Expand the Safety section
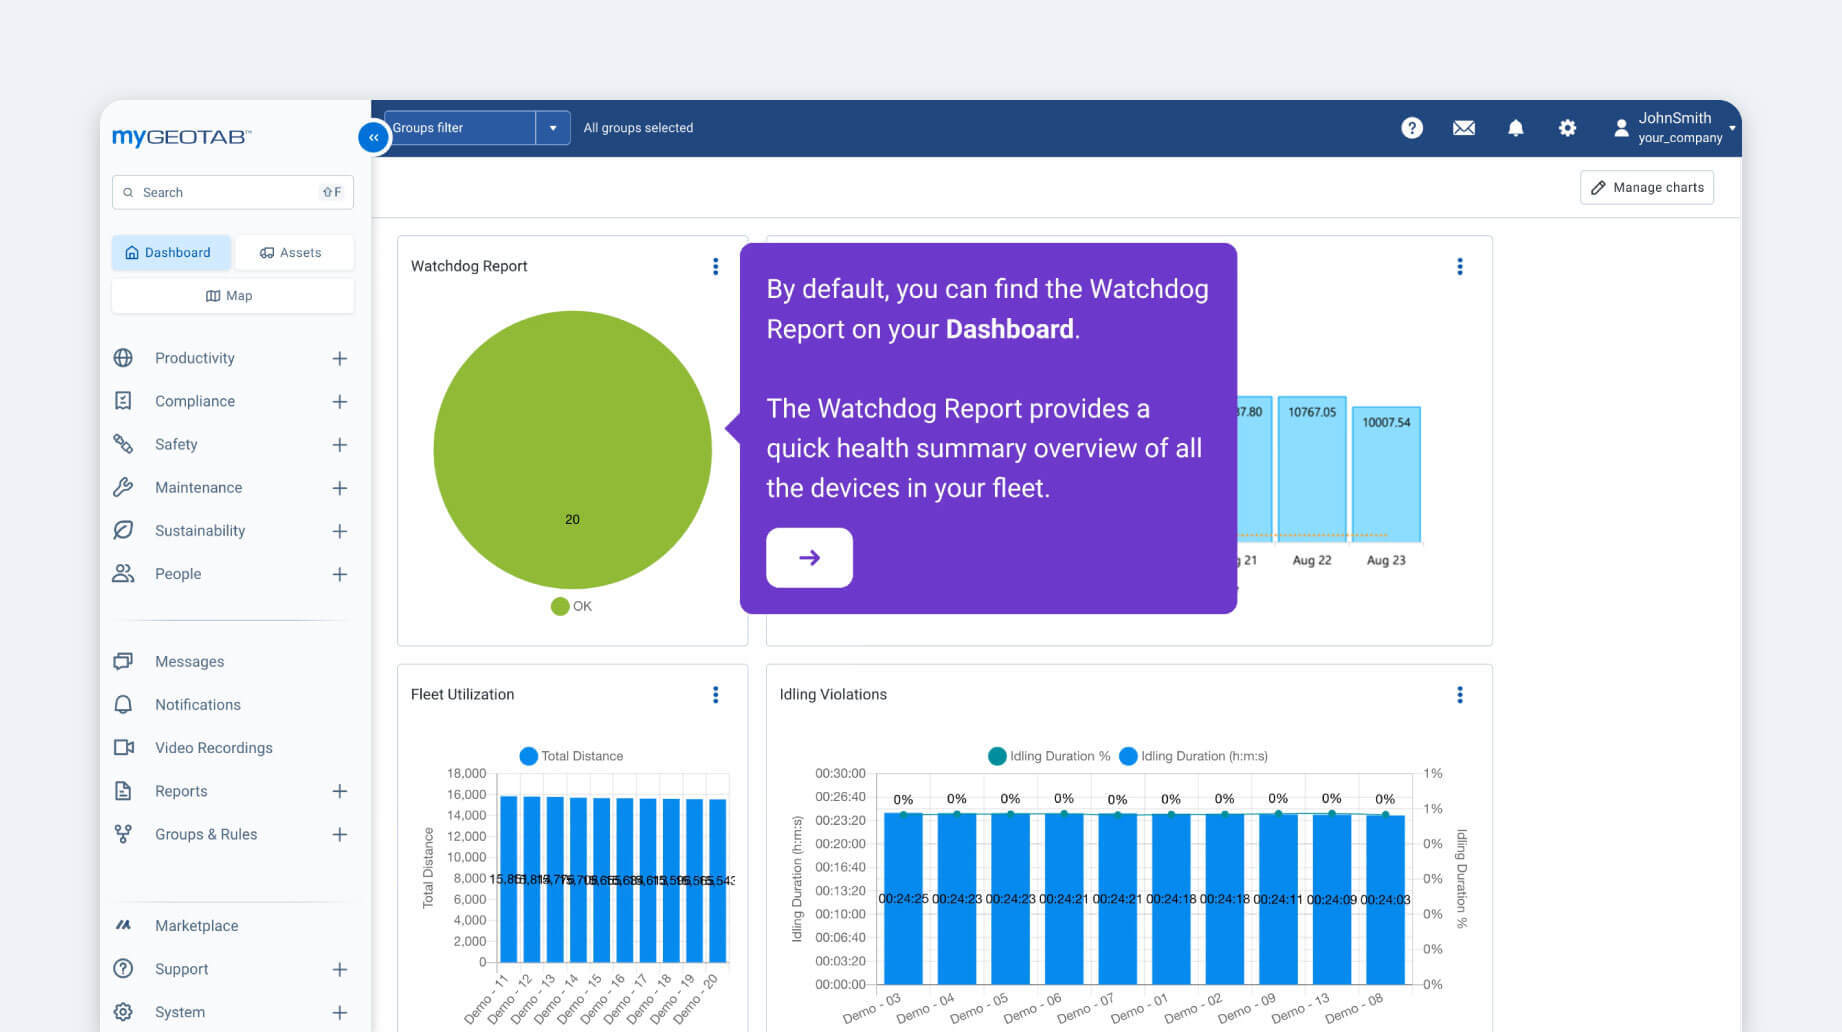1842x1032 pixels. click(x=340, y=444)
